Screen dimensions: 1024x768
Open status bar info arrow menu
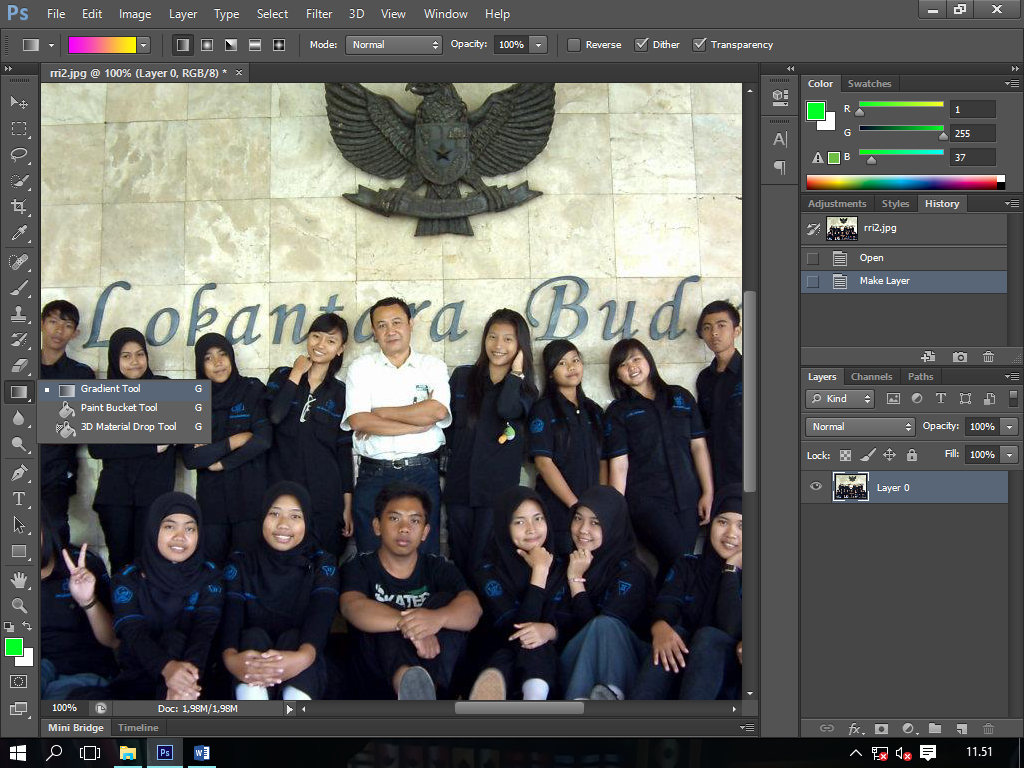pyautogui.click(x=289, y=709)
